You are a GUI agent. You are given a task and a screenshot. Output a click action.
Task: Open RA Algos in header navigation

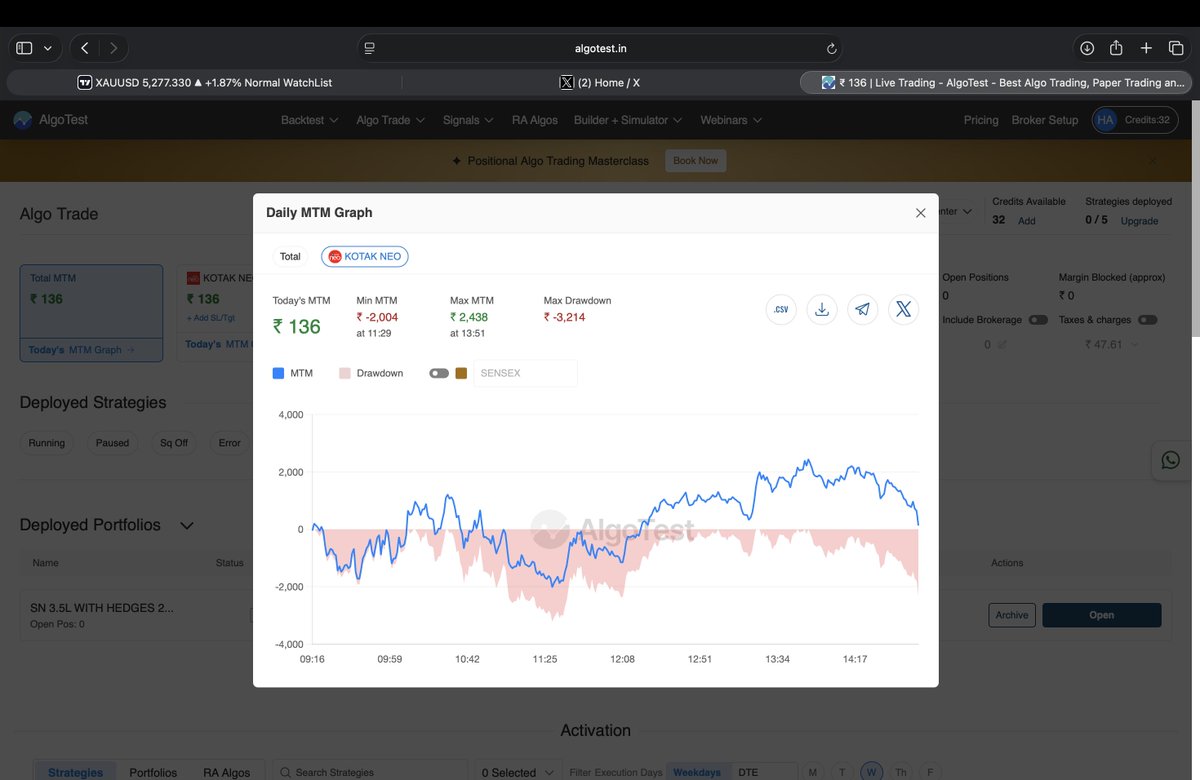coord(535,120)
